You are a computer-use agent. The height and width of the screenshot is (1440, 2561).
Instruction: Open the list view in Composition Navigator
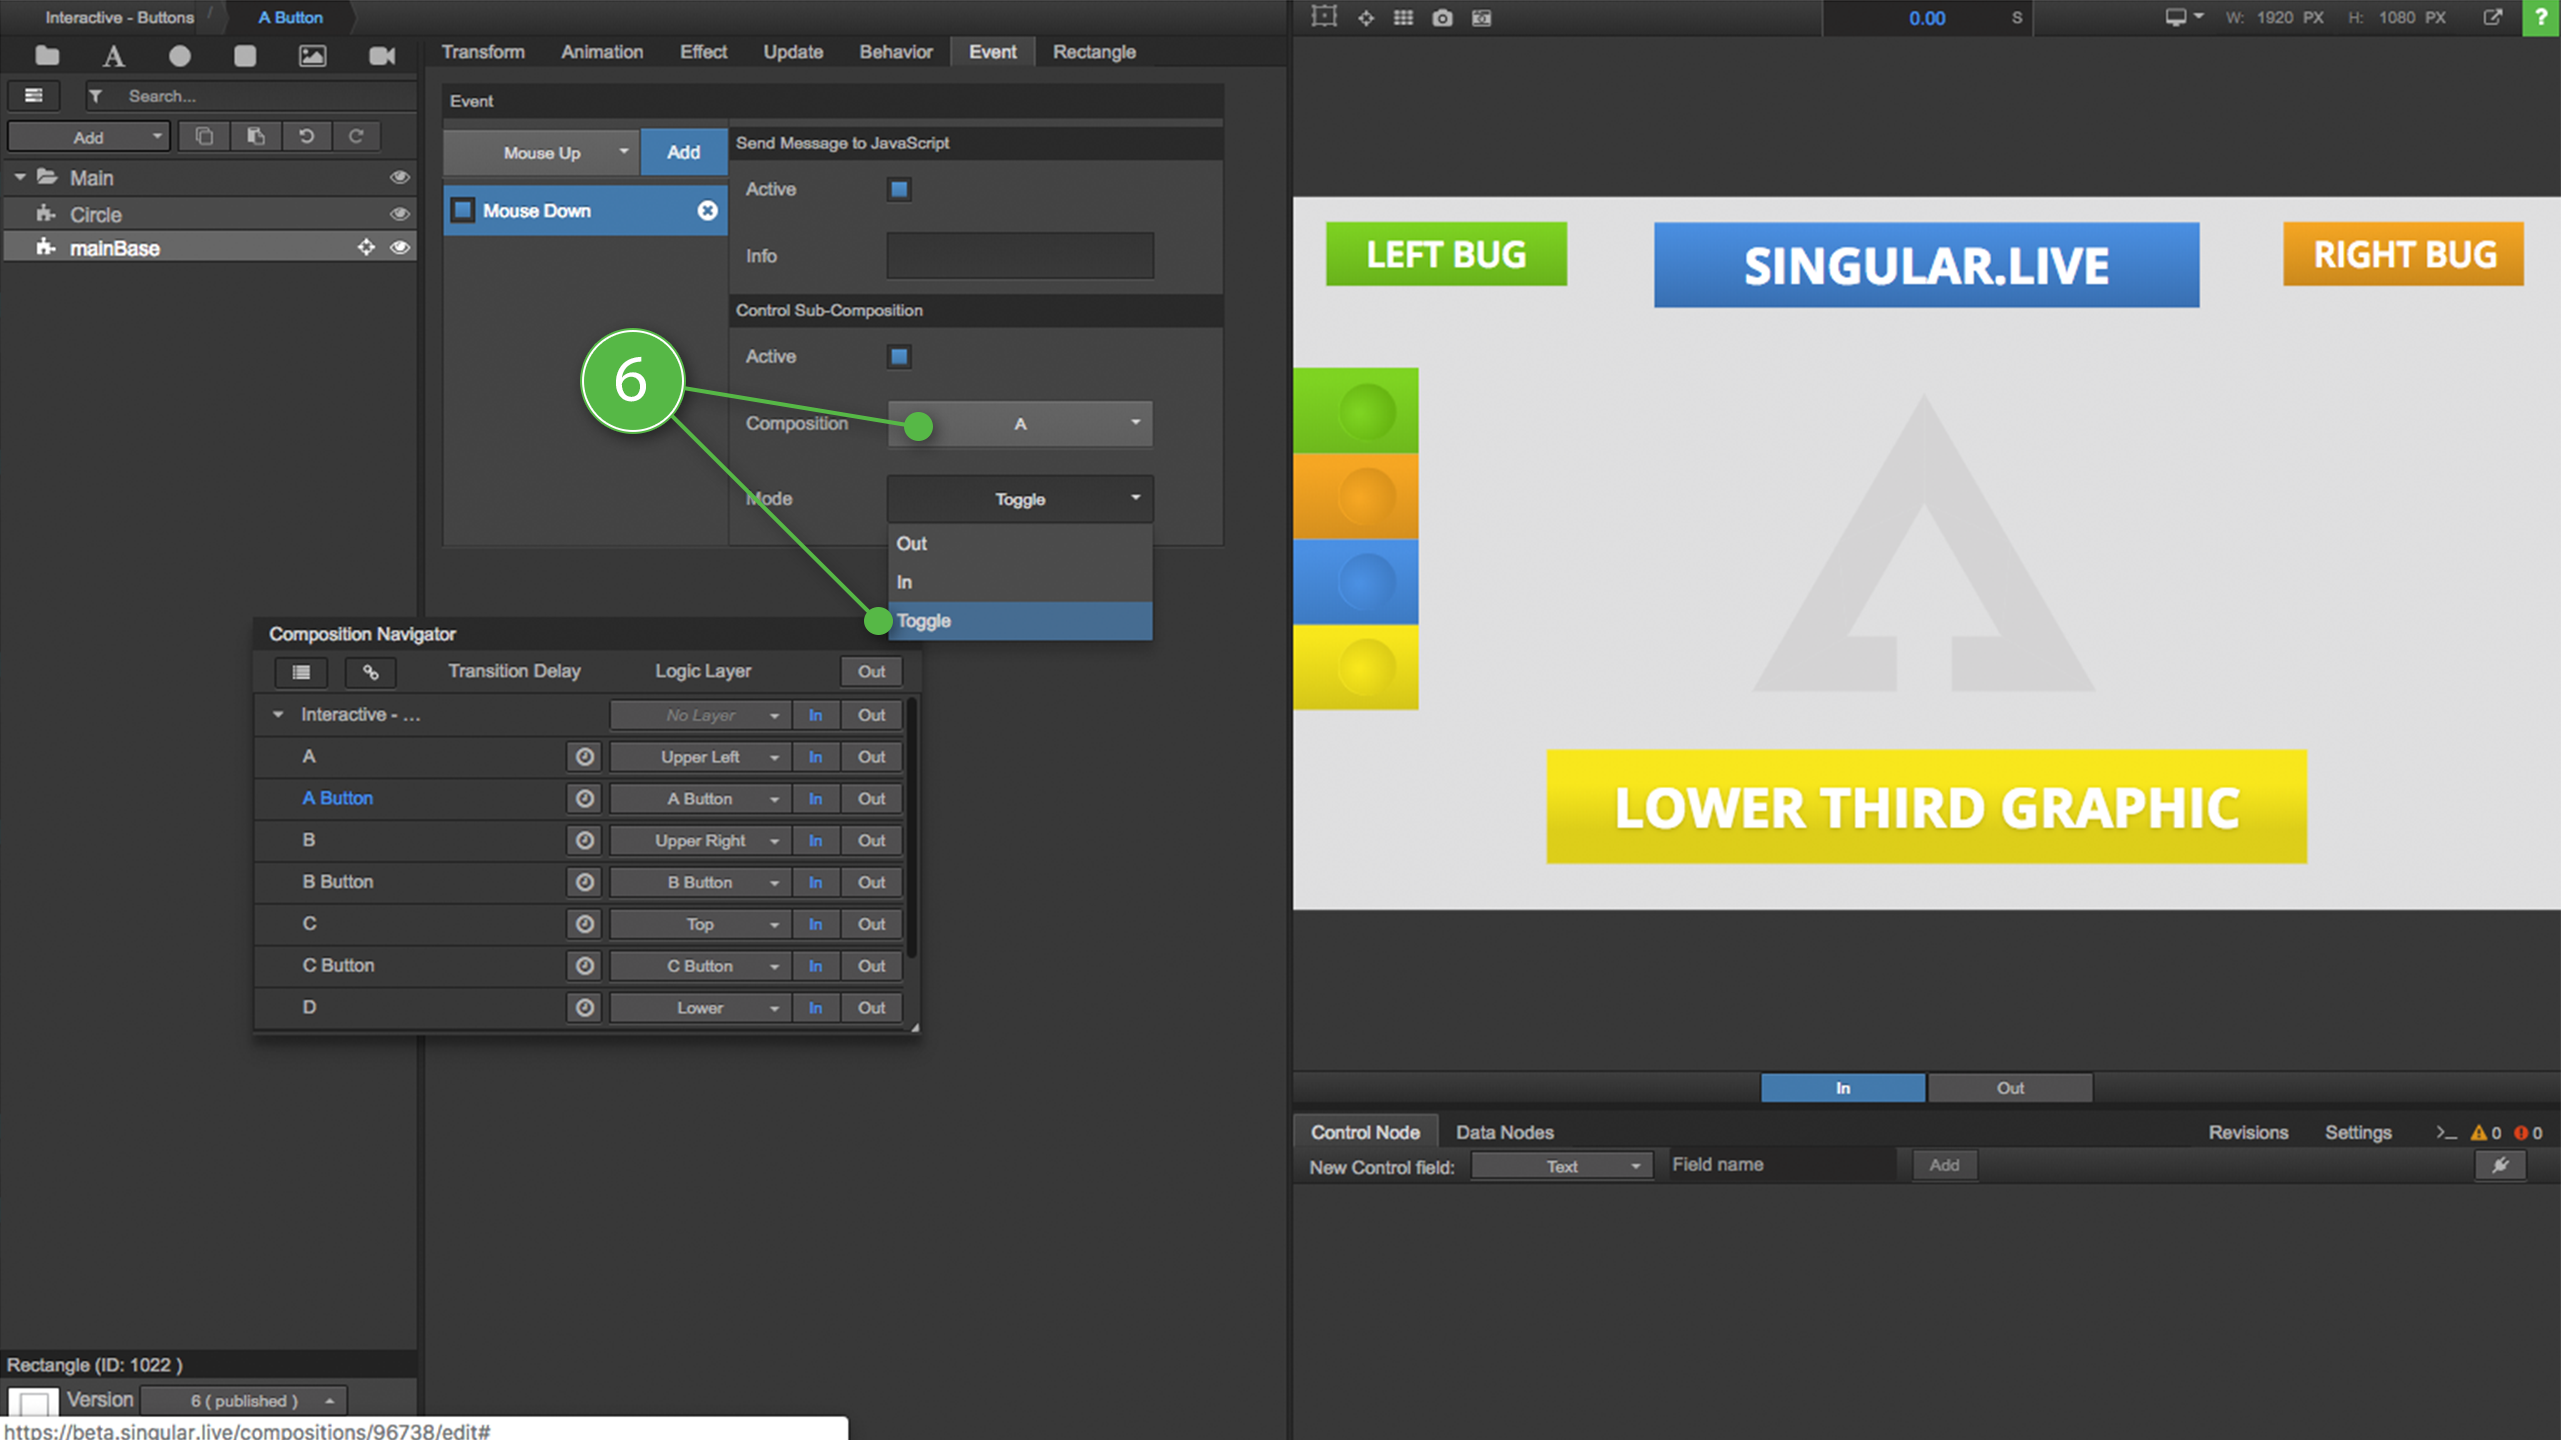click(301, 672)
